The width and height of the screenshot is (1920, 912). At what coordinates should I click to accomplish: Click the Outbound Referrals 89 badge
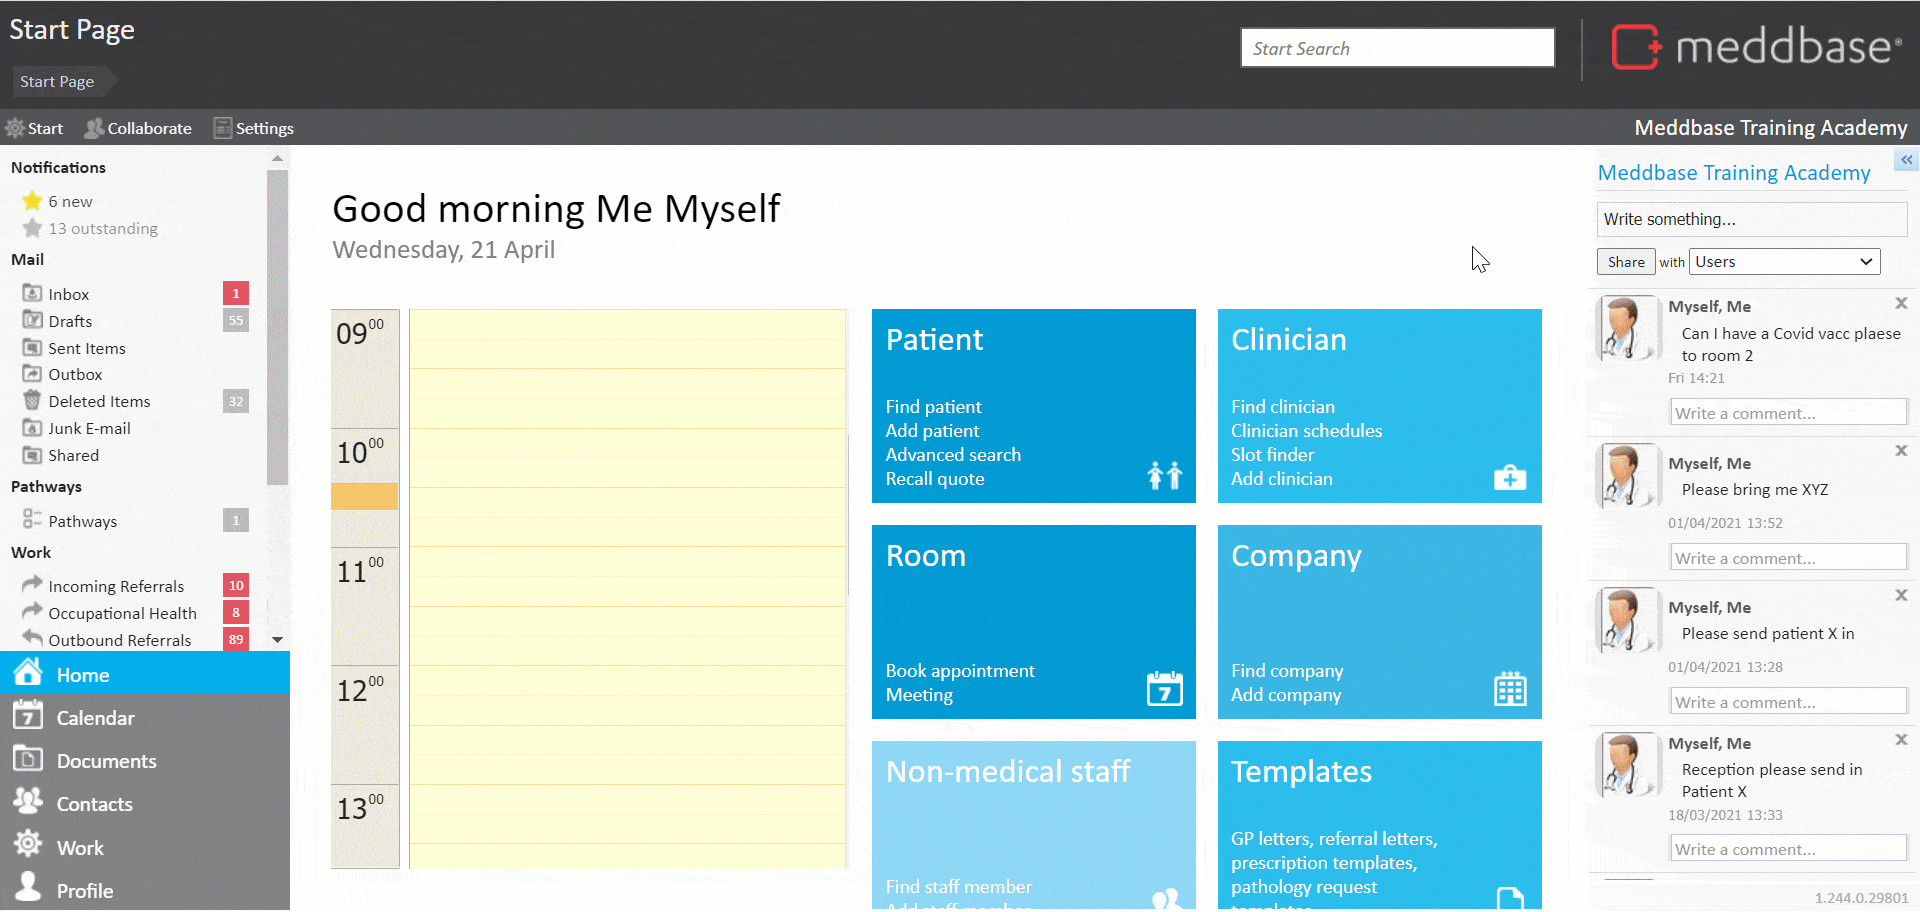coord(236,639)
